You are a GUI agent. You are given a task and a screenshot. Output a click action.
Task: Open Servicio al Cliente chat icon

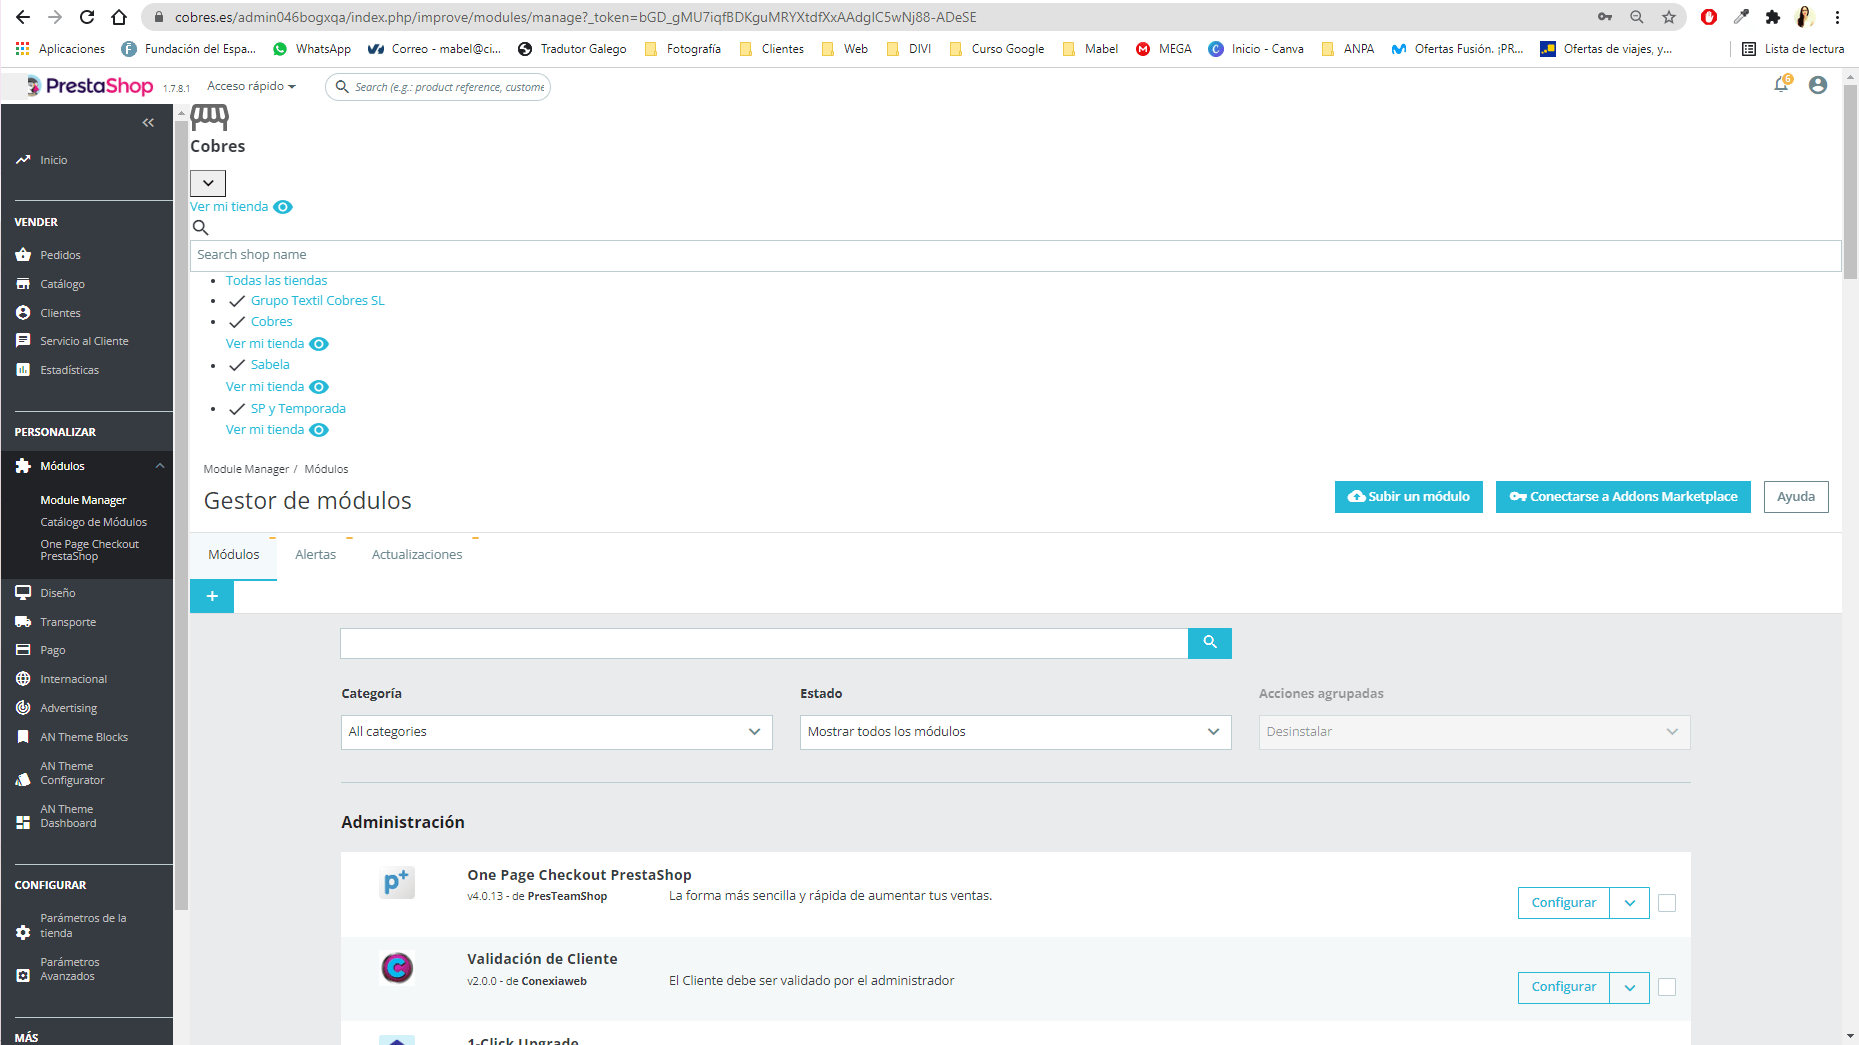pos(23,341)
